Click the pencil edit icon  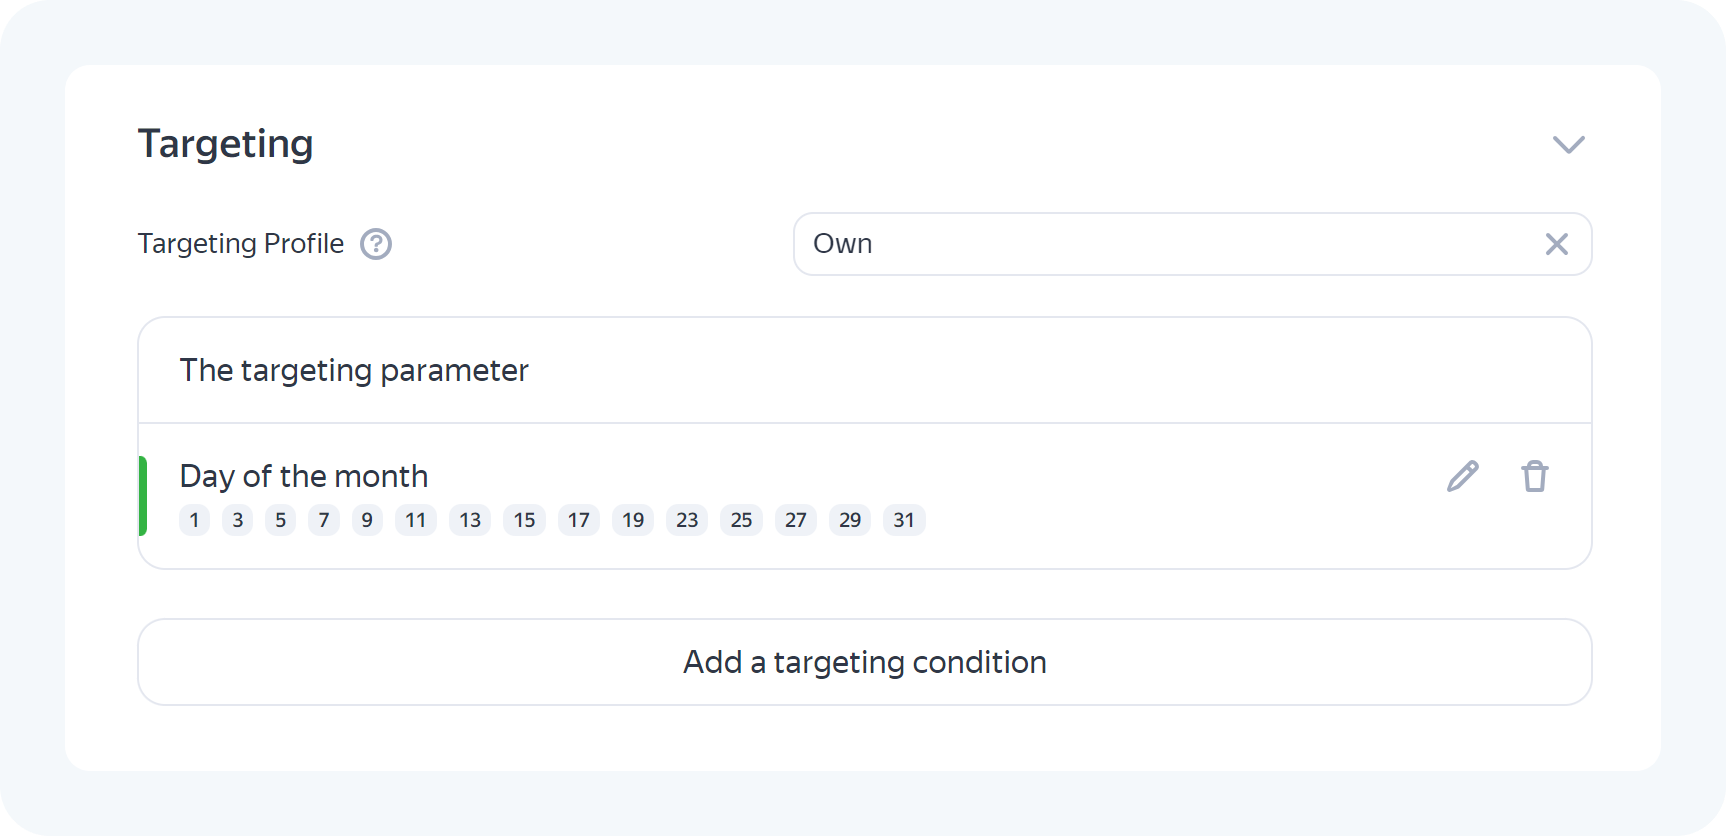click(x=1462, y=476)
